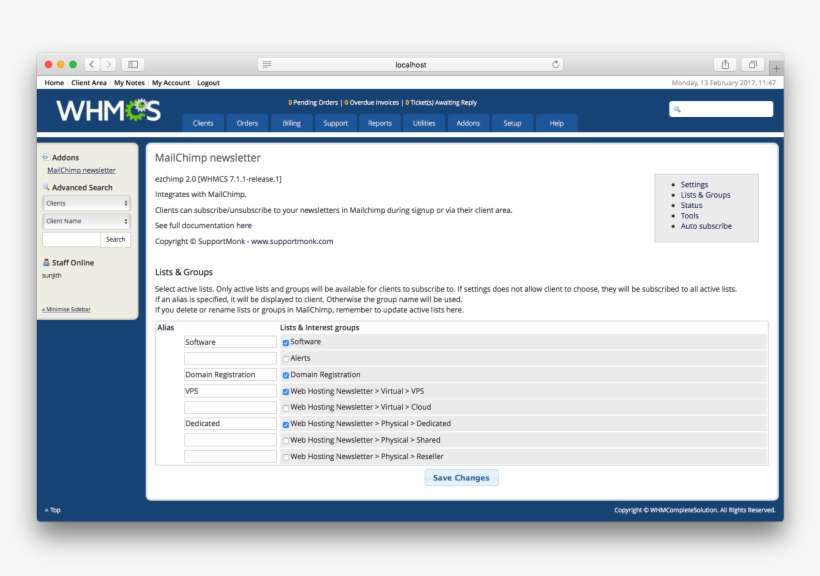Click the browser back arrow
This screenshot has width=820, height=576.
click(94, 62)
